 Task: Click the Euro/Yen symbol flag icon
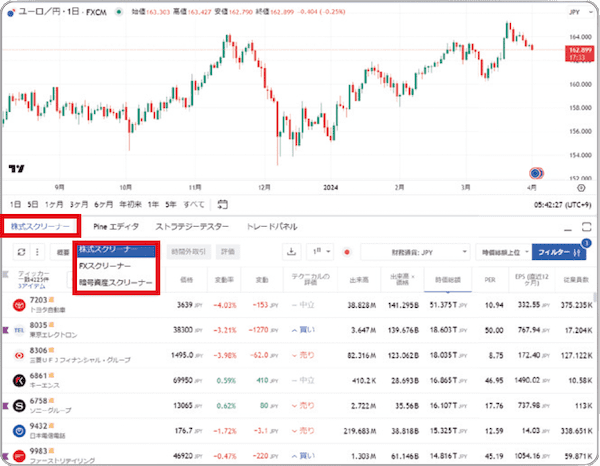click(x=11, y=13)
